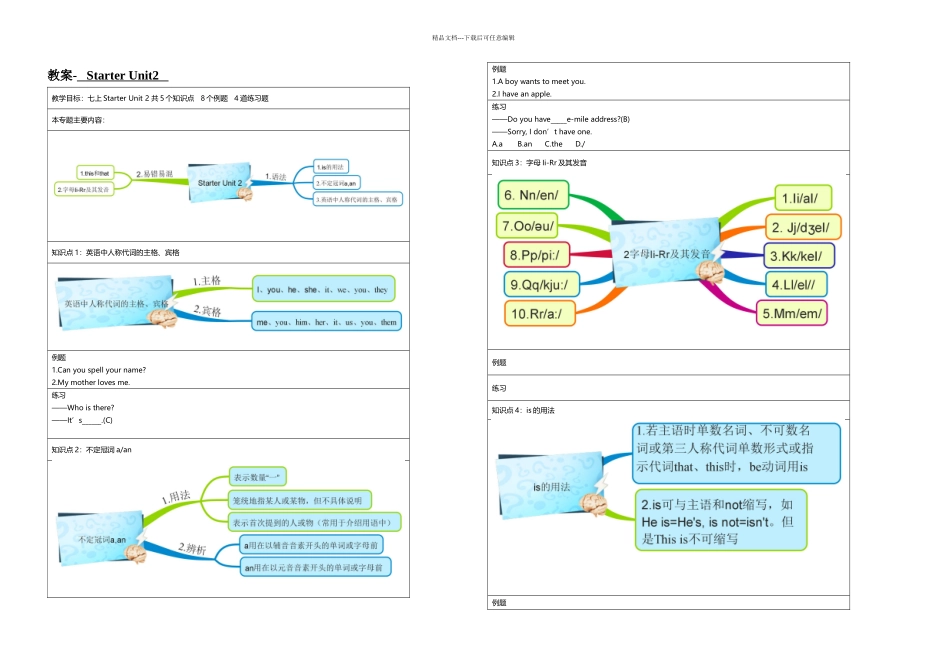Select the small "2.不定冠词a,an" overview node

tap(336, 182)
